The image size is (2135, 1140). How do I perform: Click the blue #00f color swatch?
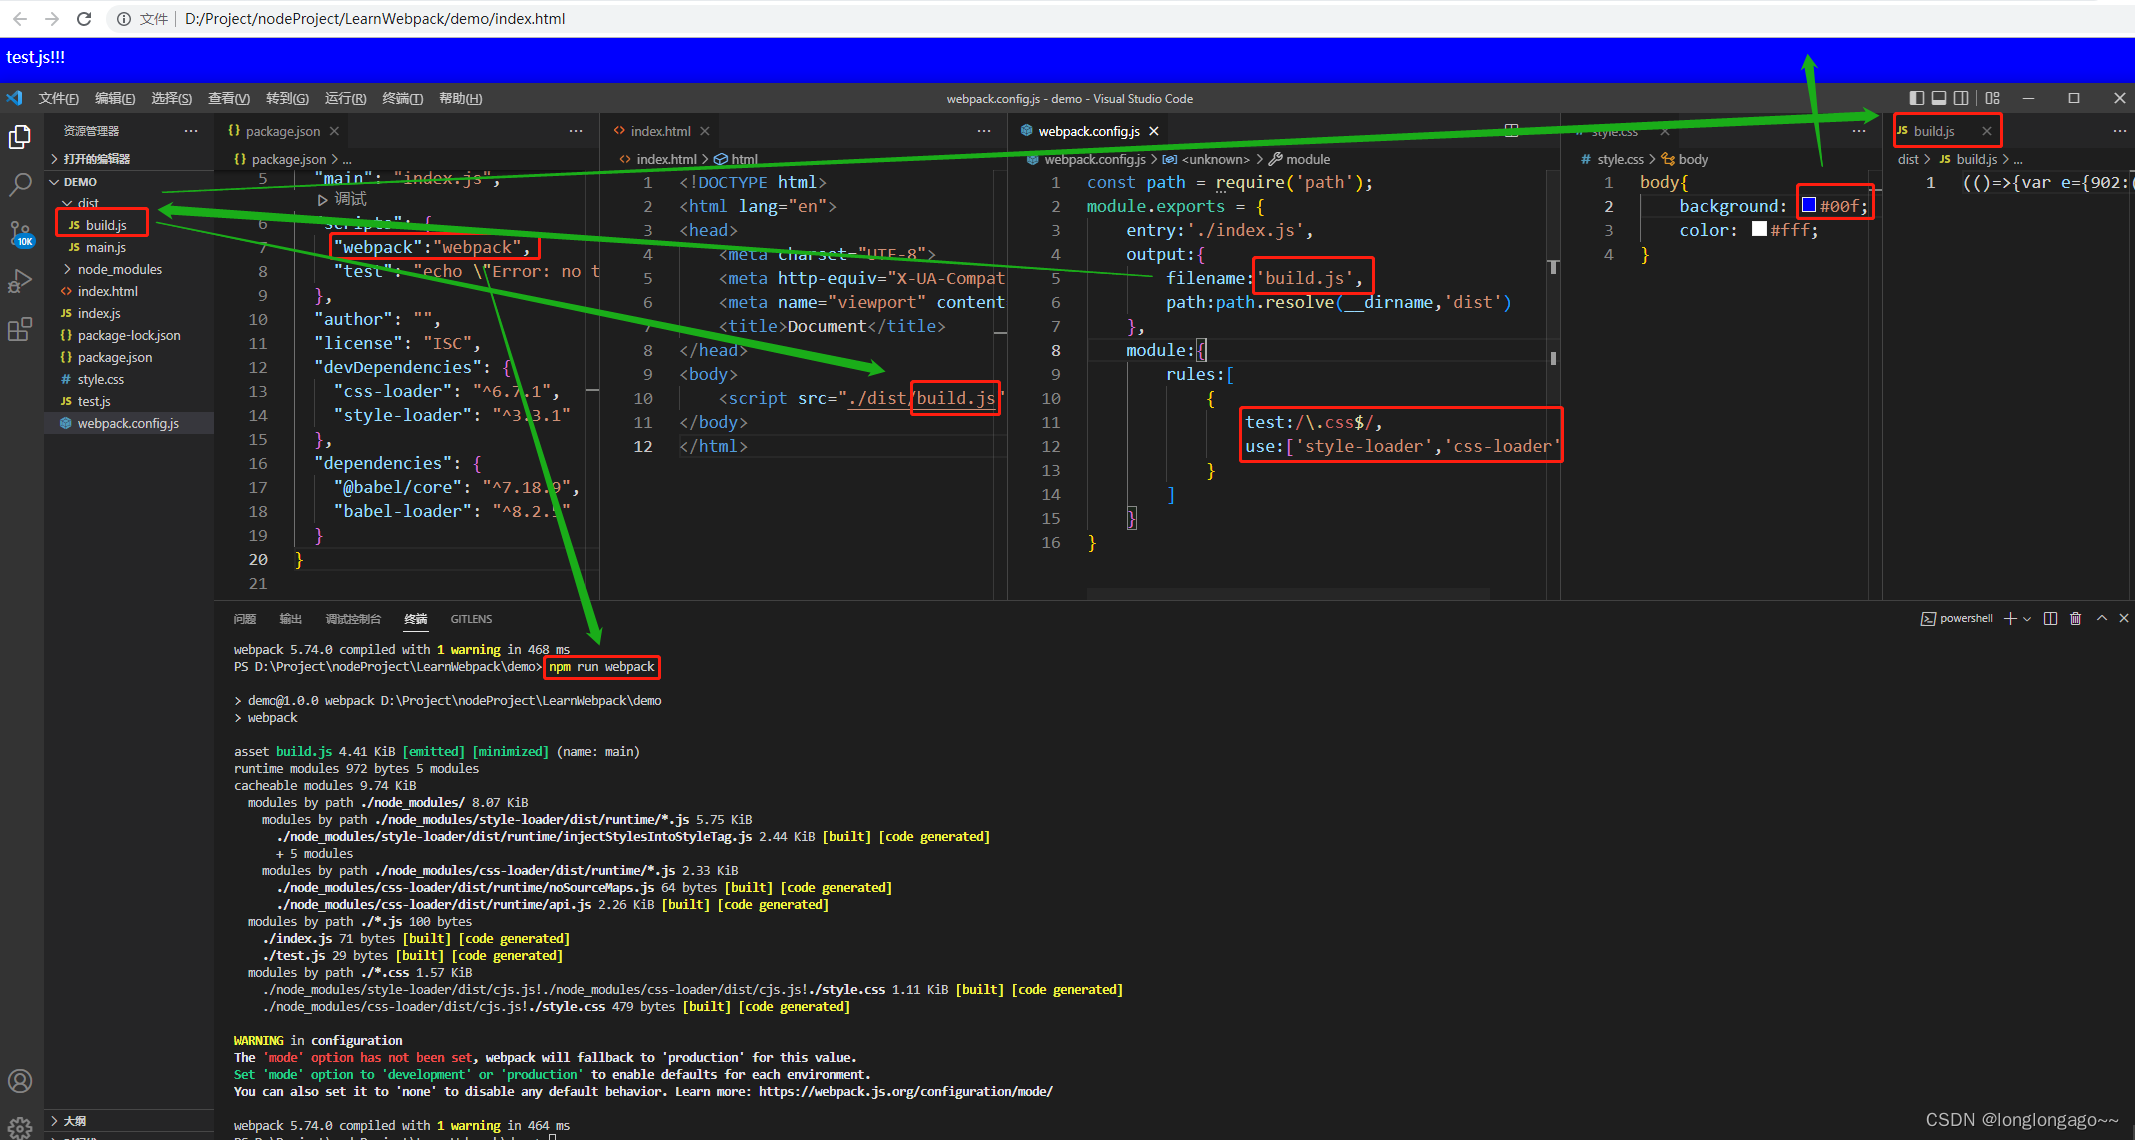click(x=1808, y=205)
